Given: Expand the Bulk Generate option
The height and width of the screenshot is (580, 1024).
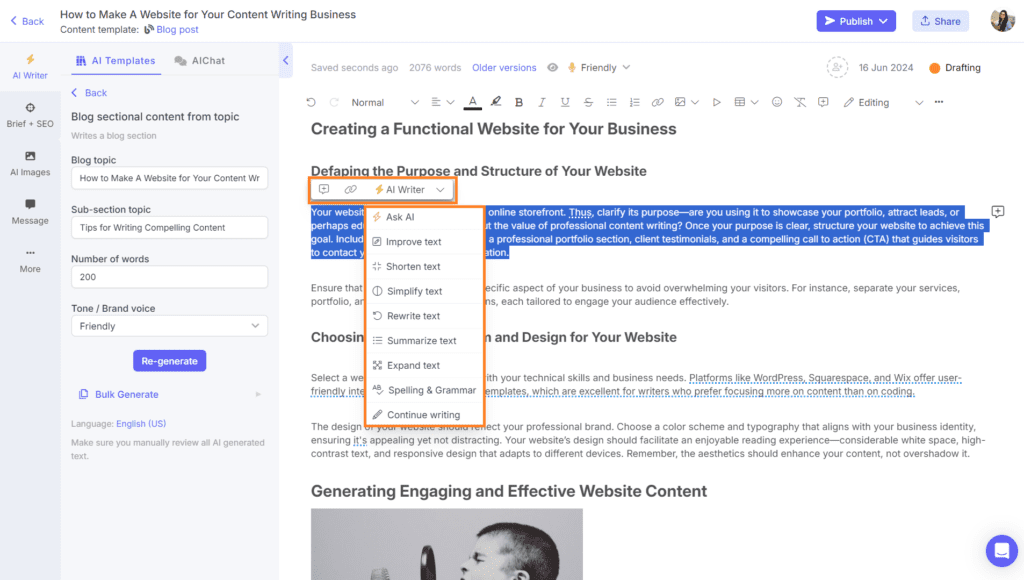Looking at the screenshot, I should (x=169, y=395).
